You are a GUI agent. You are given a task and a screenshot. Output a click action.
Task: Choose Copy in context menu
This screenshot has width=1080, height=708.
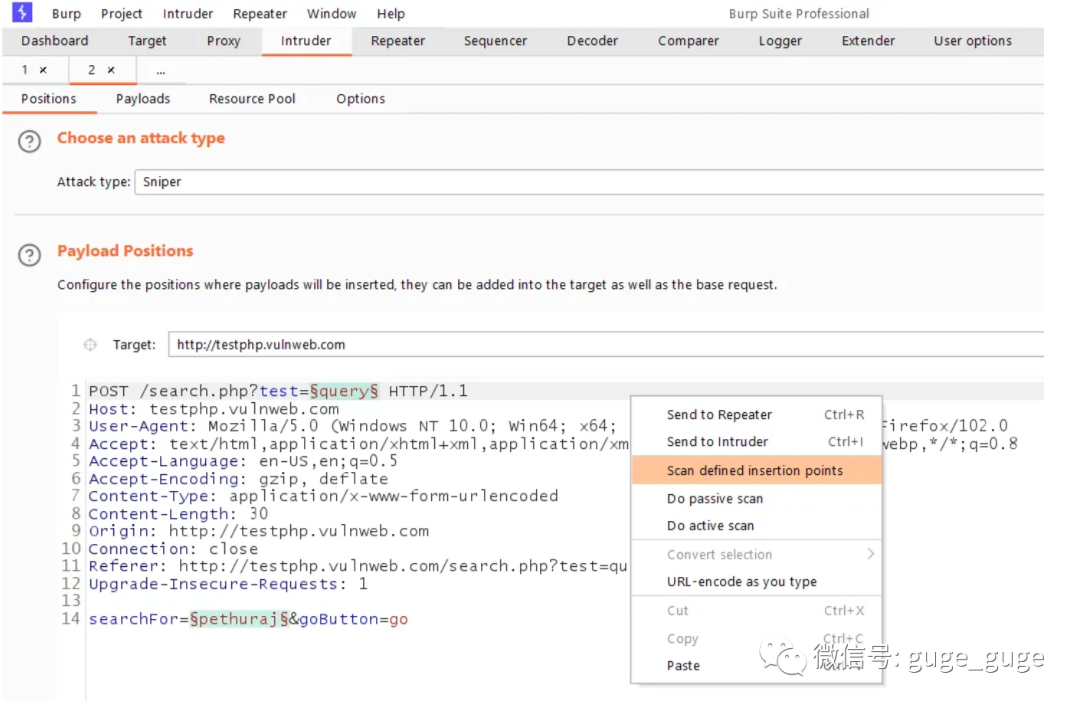[x=756, y=638]
